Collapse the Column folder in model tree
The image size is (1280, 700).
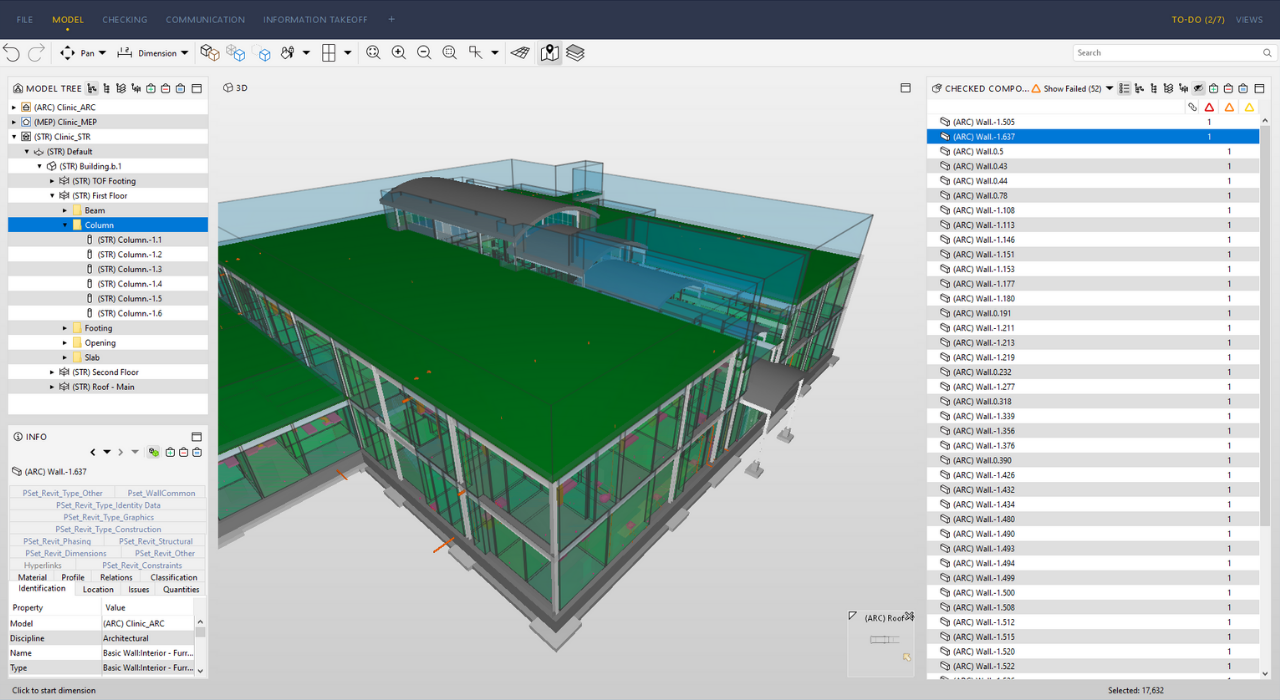65,226
